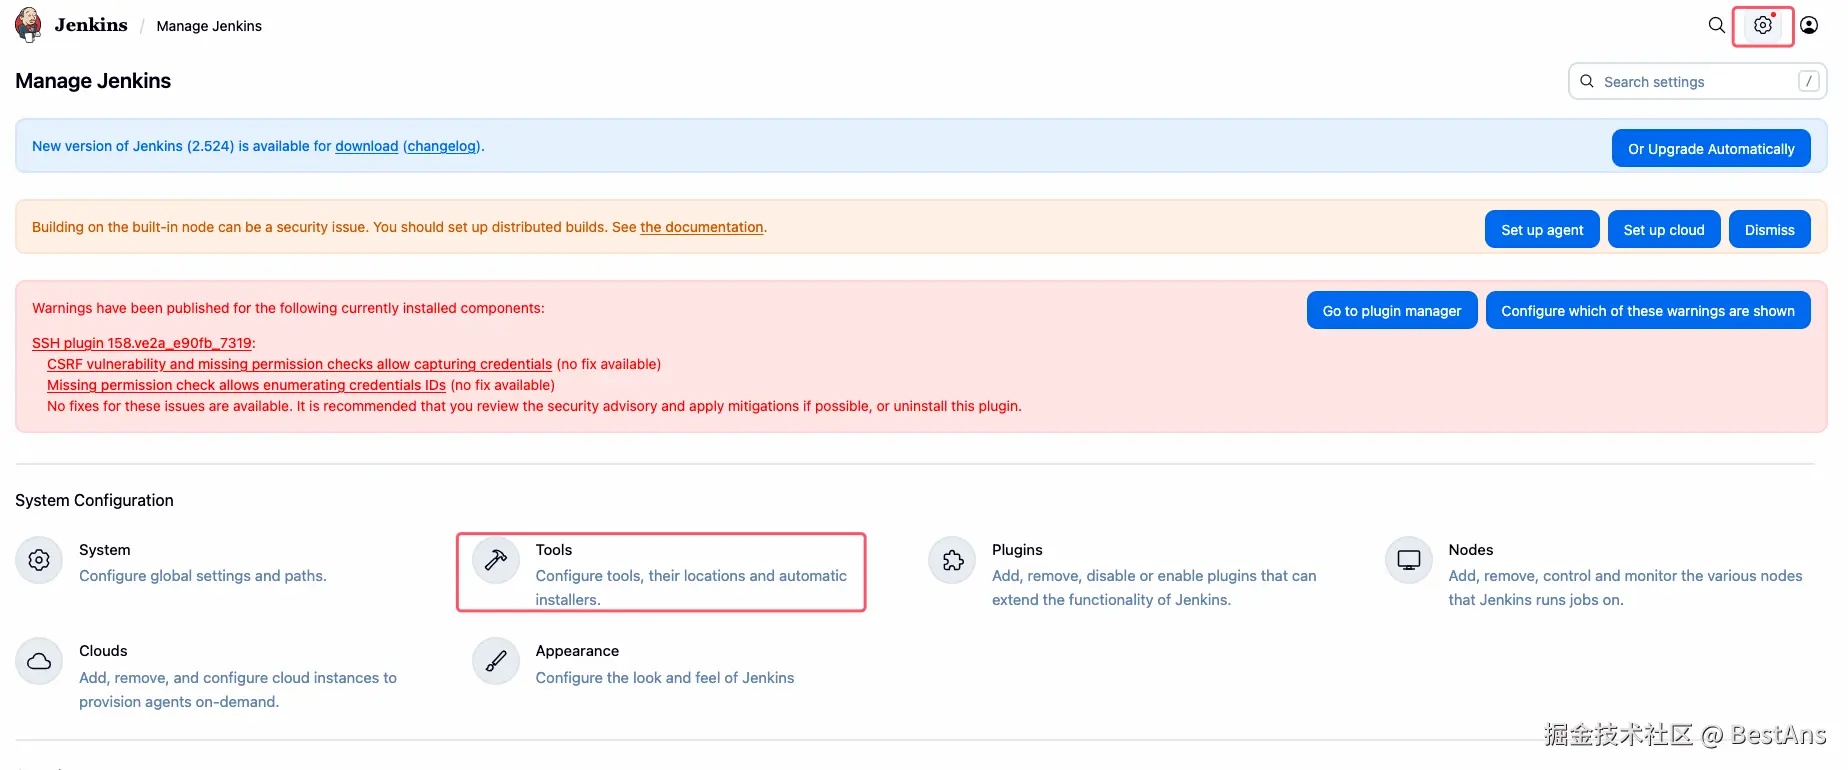Screen dimensions: 1848x770
Task: Click the Appearance paintbrush icon
Action: (496, 661)
